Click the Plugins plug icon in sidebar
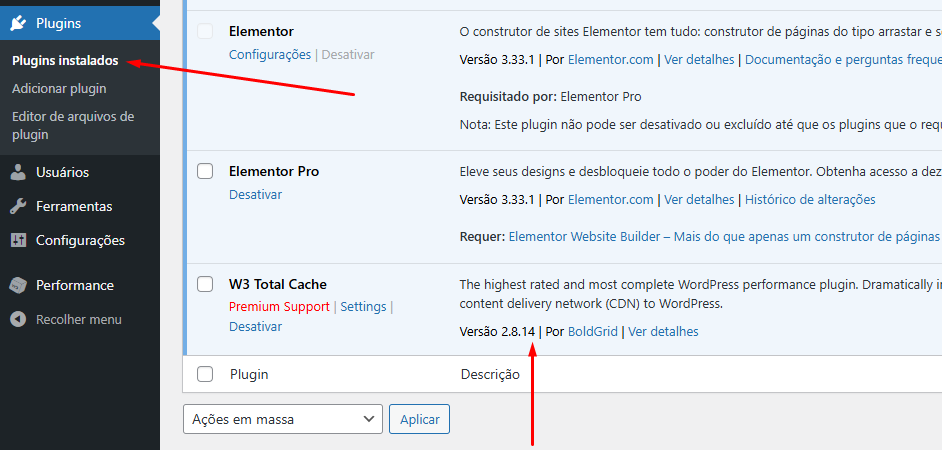 point(18,23)
